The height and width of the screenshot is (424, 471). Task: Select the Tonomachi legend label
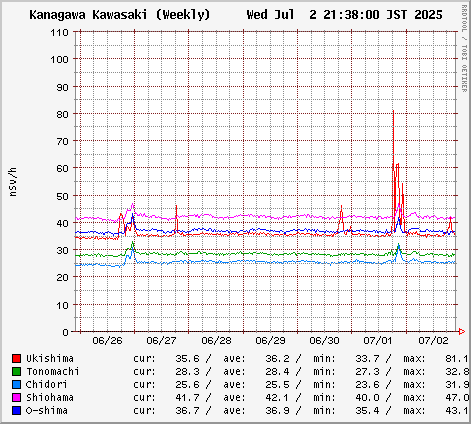tap(53, 371)
